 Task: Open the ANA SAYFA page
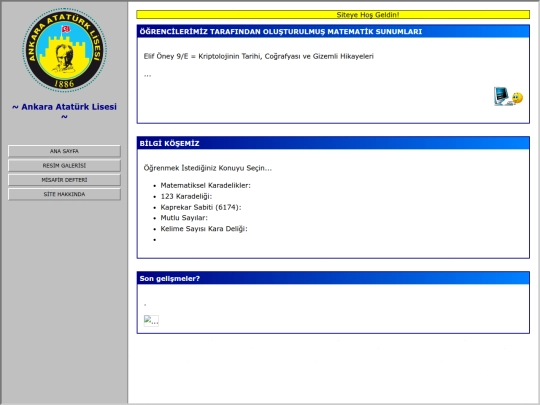click(64, 151)
